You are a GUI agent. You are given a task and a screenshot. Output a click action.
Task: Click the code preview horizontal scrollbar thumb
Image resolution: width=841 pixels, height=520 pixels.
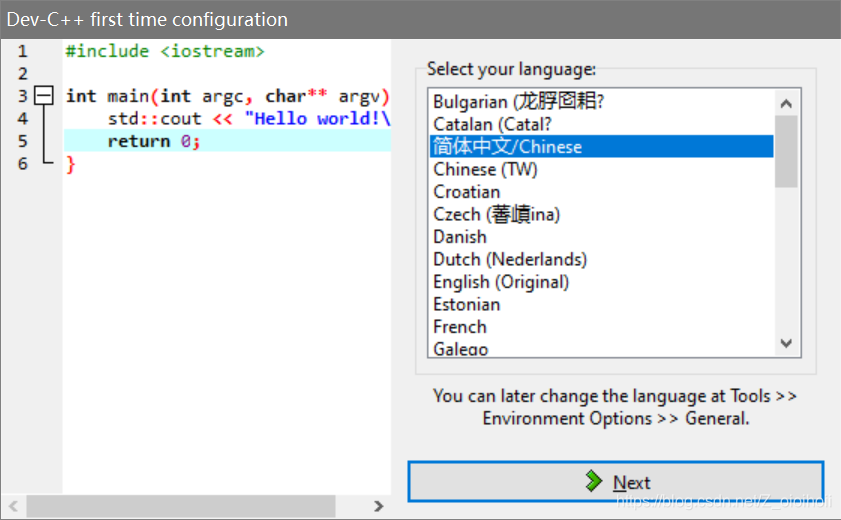tap(181, 506)
